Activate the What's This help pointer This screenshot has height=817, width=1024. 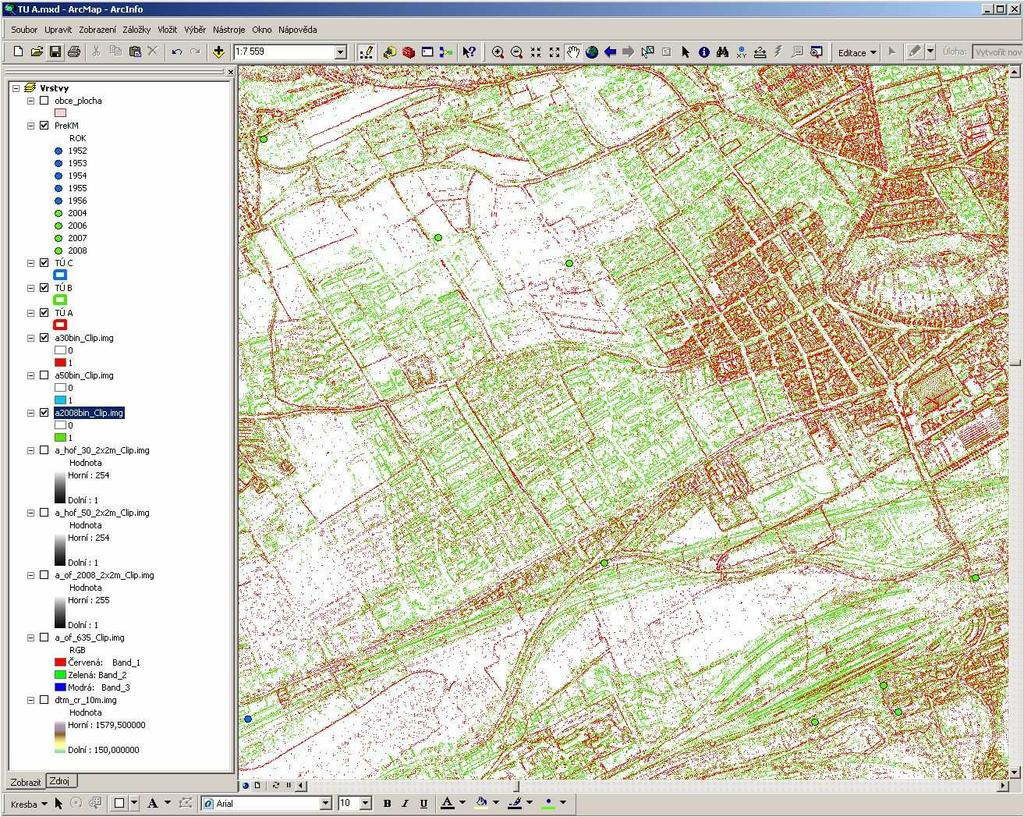tap(469, 52)
